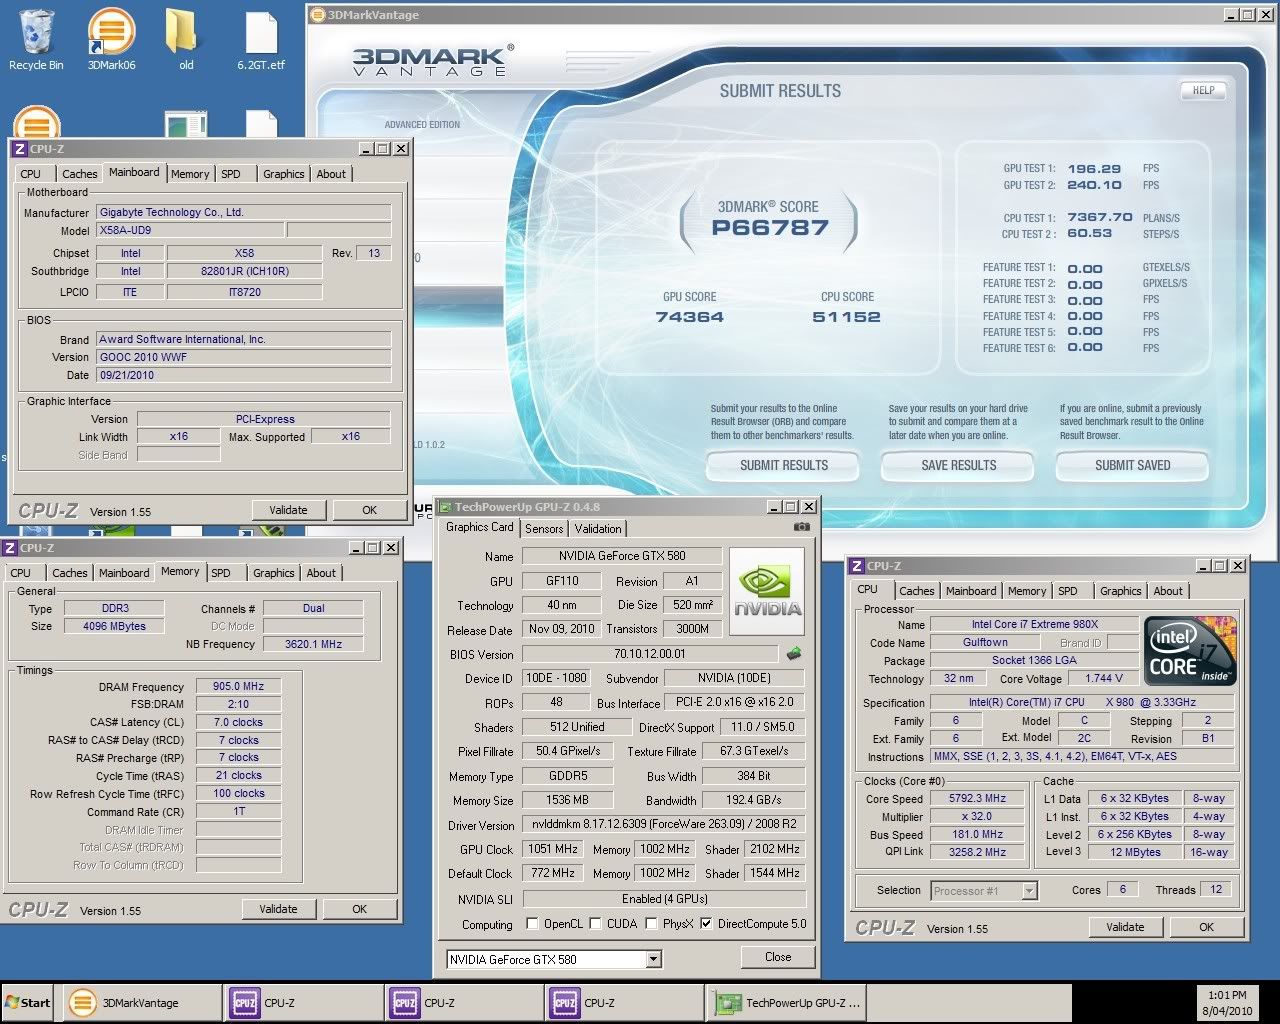Image resolution: width=1280 pixels, height=1024 pixels.
Task: Click the NVIDIA logo in GPU-Z
Action: pos(767,591)
